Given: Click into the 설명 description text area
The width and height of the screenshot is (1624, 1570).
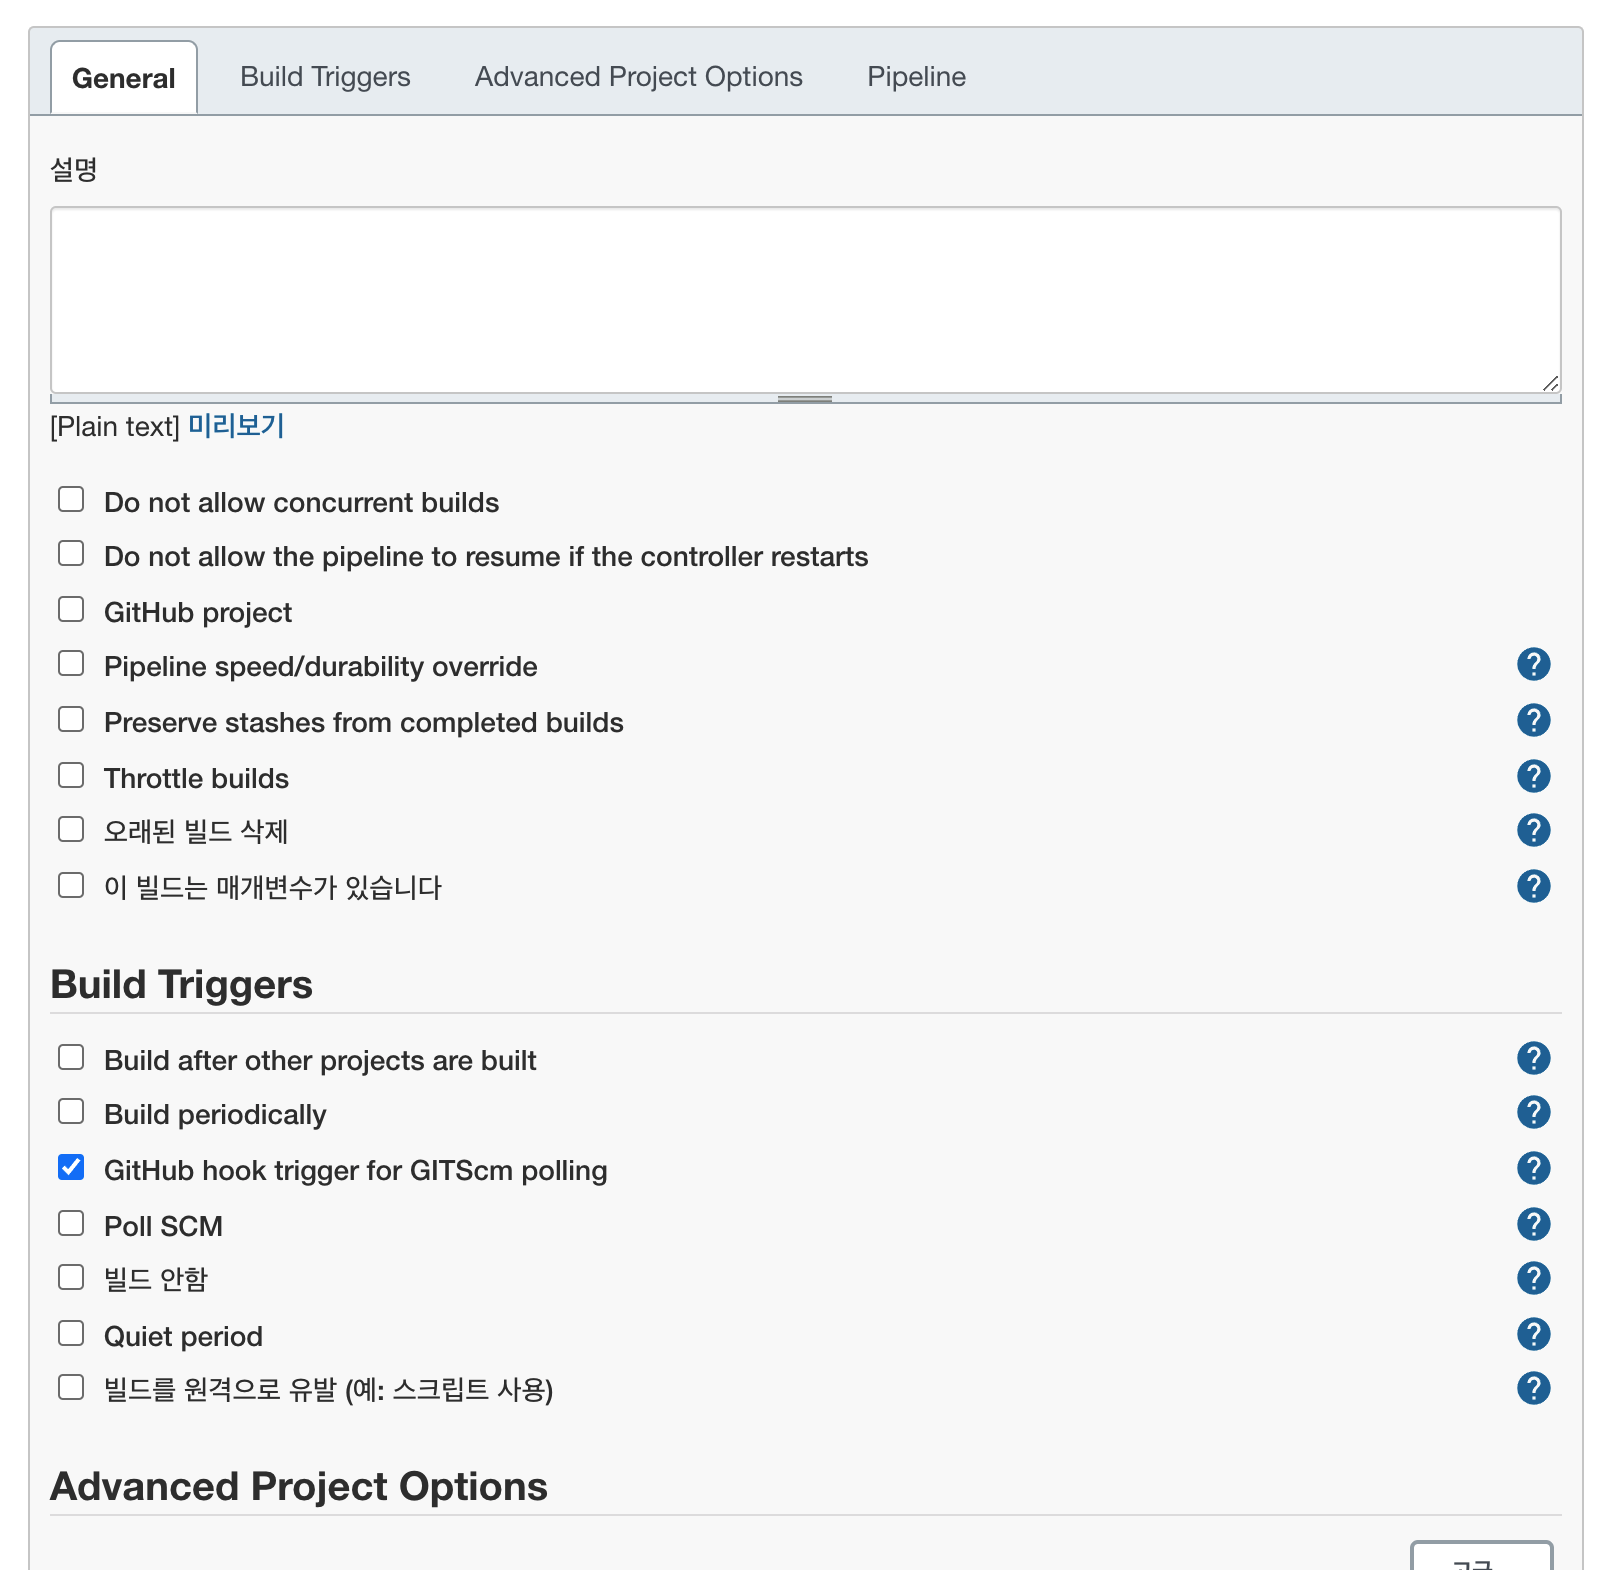Looking at the screenshot, I should (805, 299).
